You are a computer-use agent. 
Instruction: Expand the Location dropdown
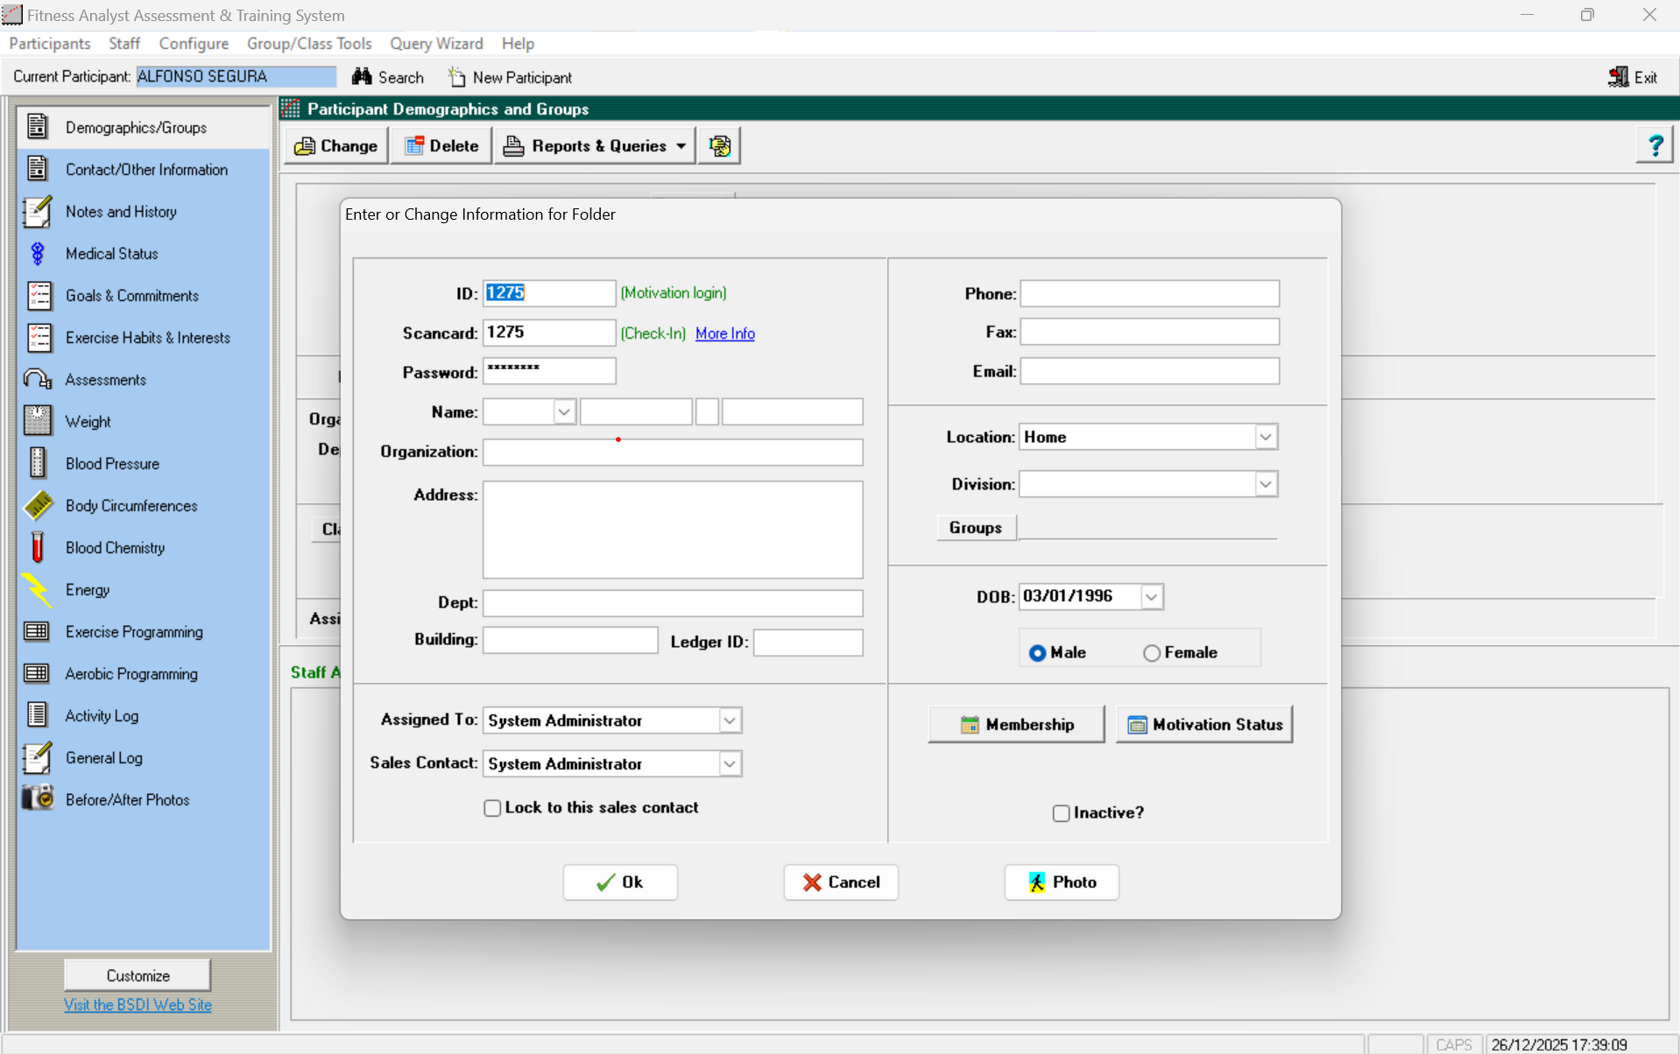pos(1265,437)
